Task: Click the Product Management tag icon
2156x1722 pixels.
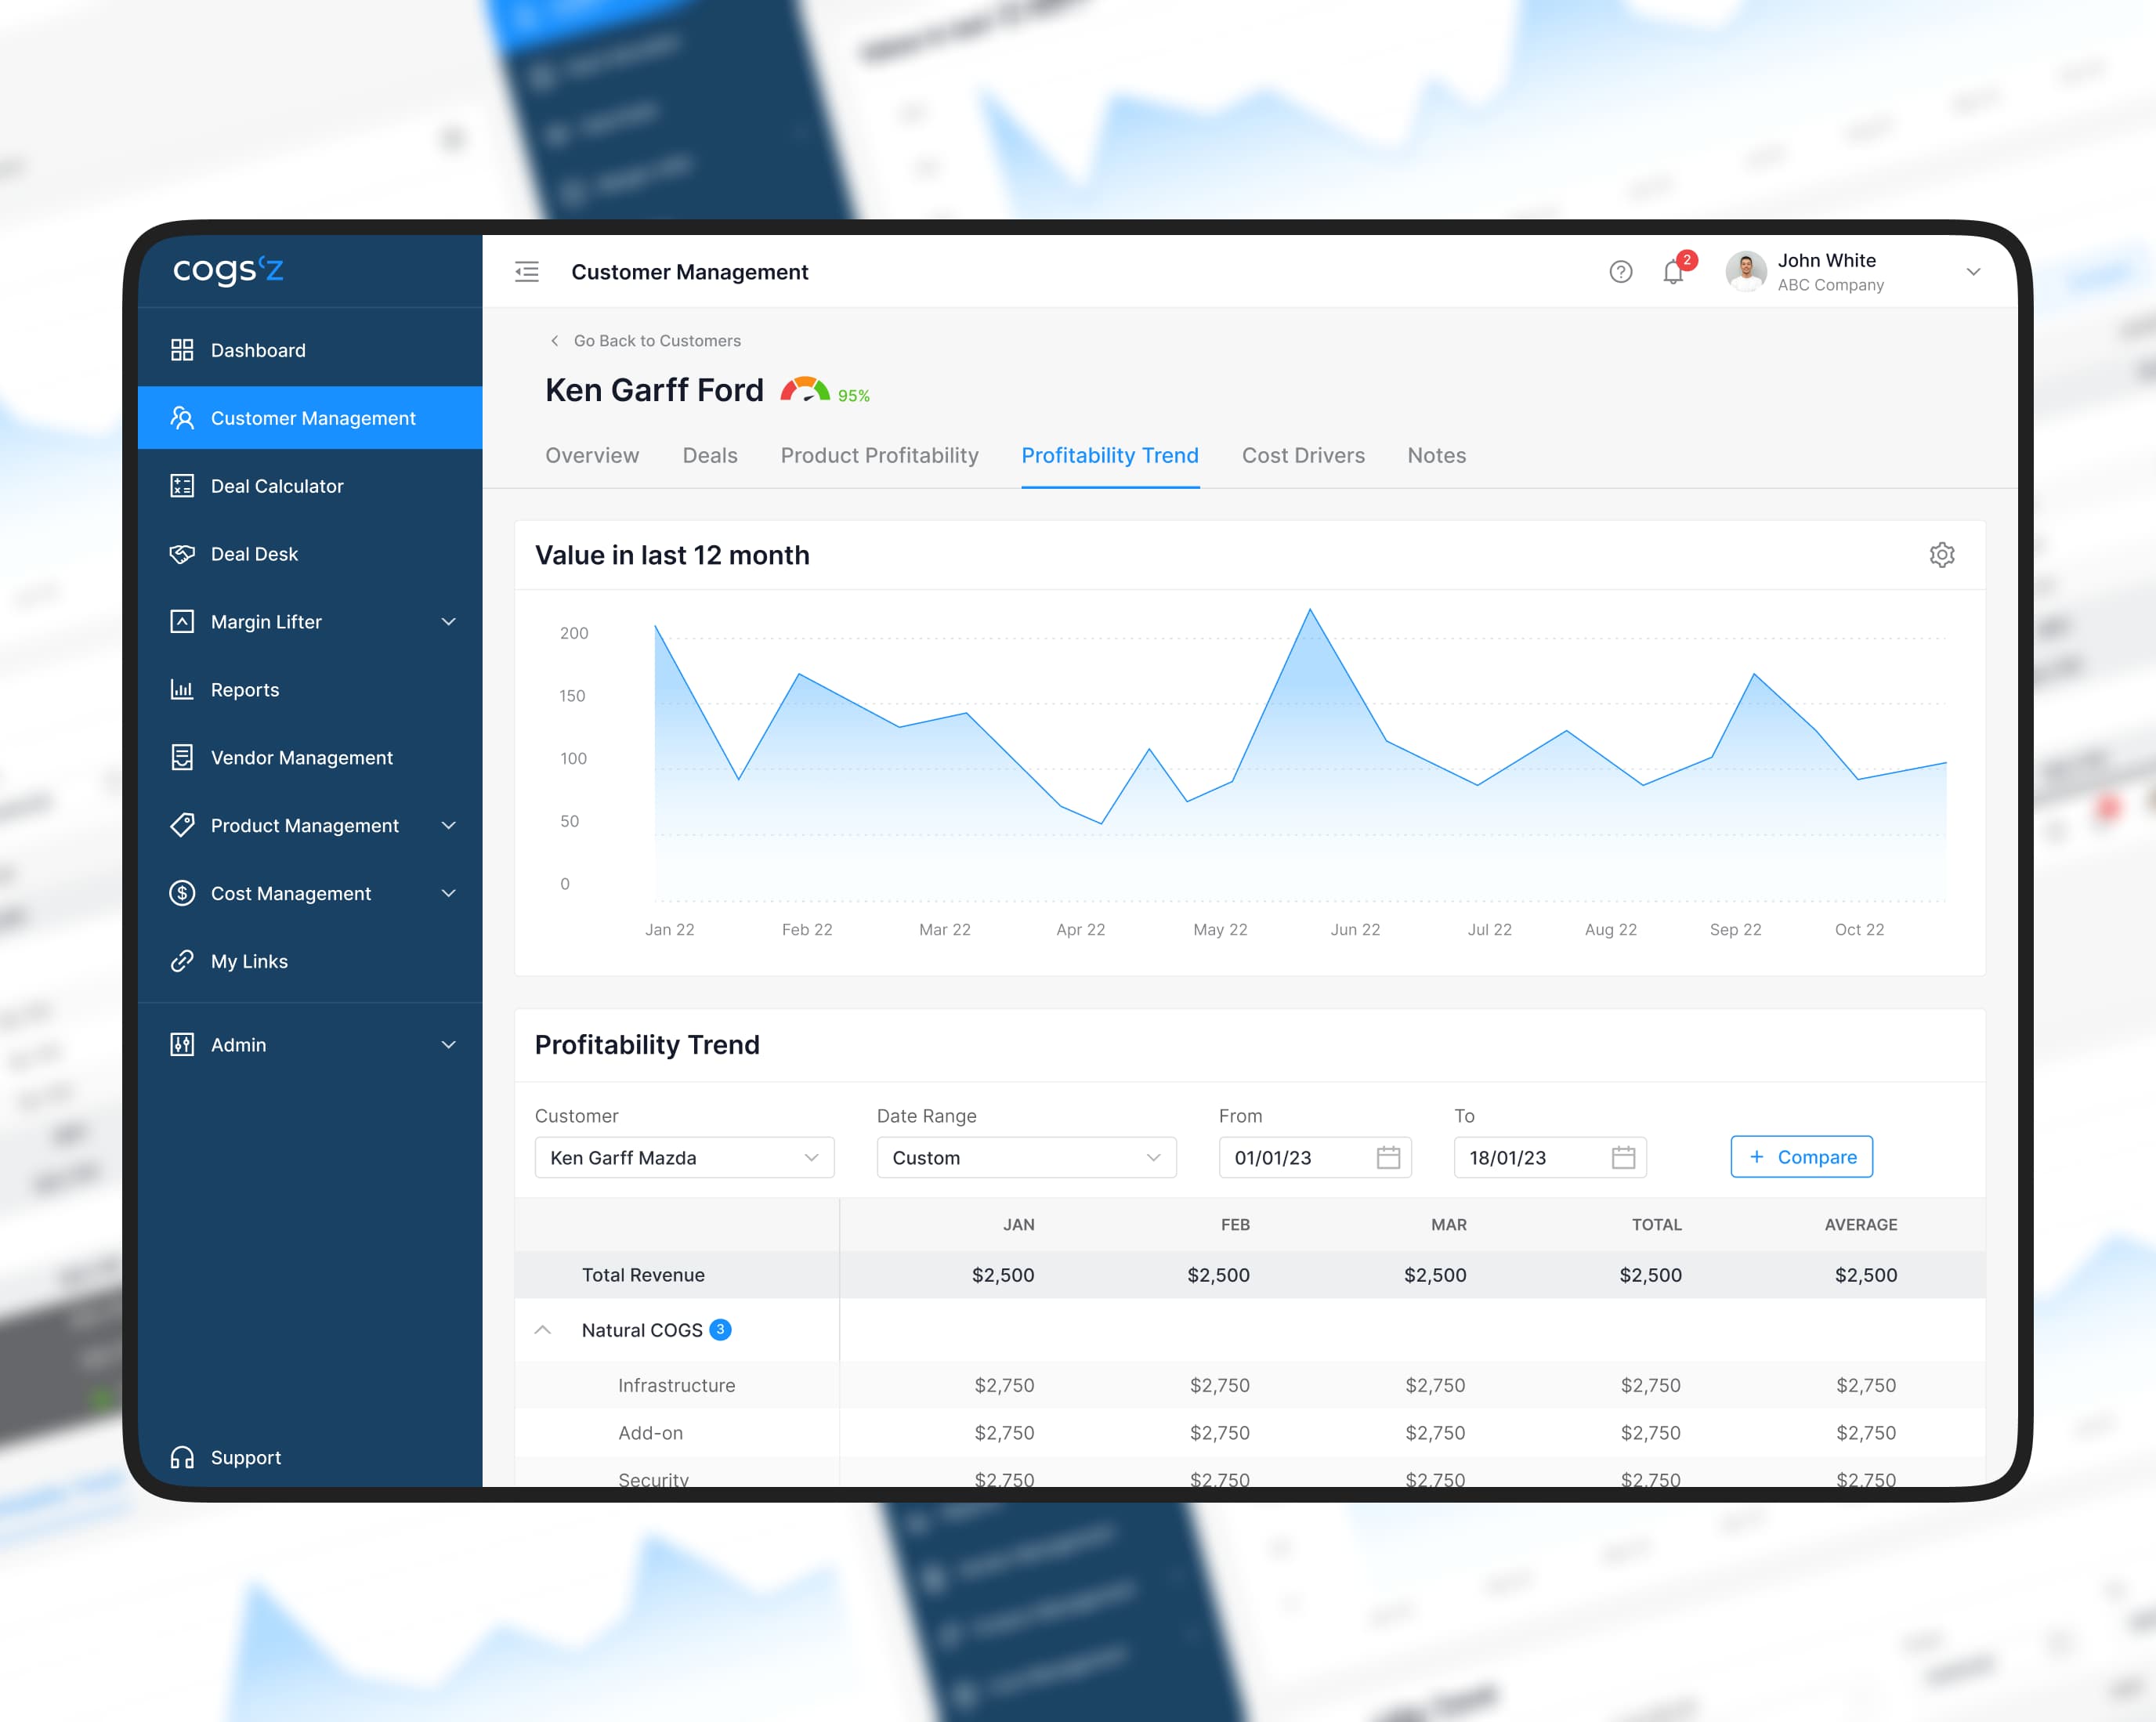Action: tap(182, 825)
